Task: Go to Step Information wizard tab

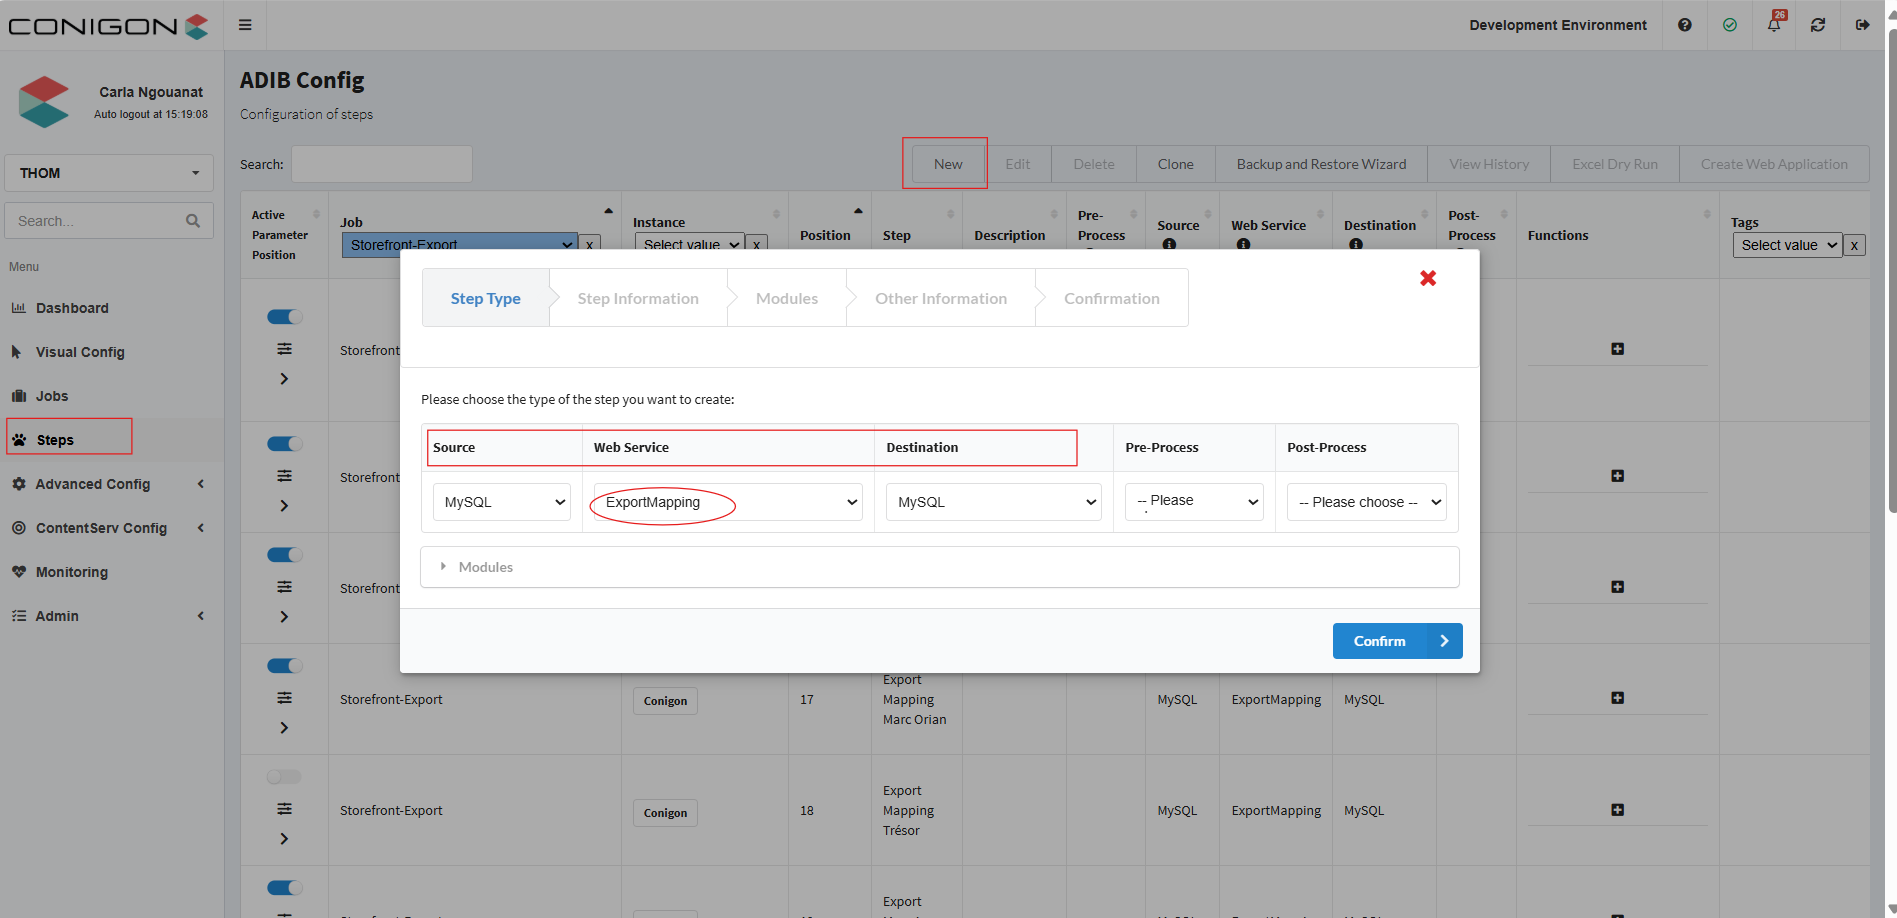Action: (638, 298)
